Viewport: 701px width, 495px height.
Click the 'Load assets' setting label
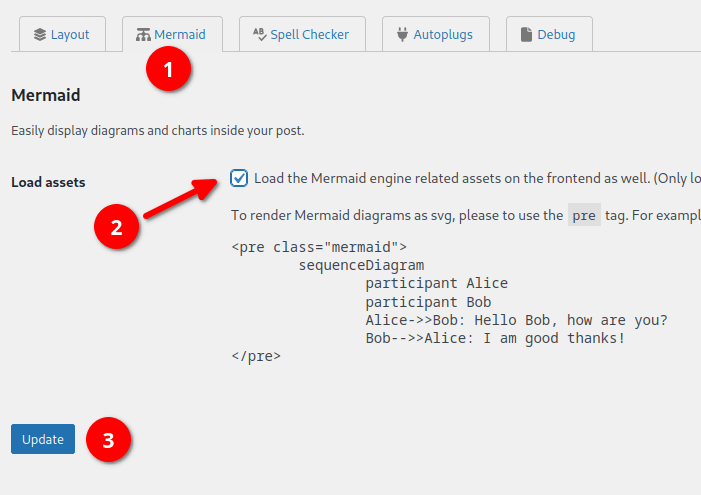(48, 182)
